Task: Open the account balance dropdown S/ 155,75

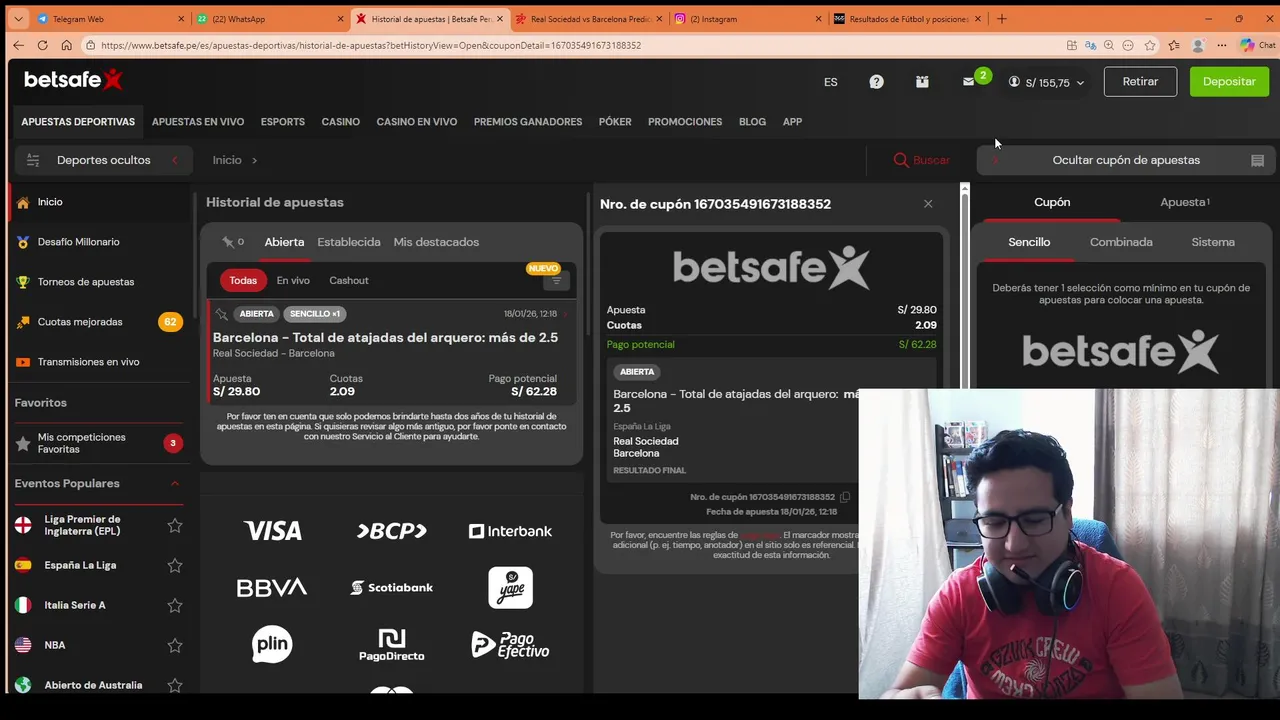Action: tap(1046, 83)
